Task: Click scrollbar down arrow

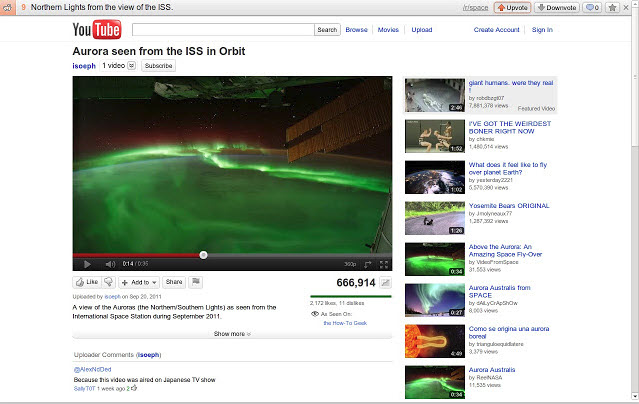Action: click(x=635, y=396)
